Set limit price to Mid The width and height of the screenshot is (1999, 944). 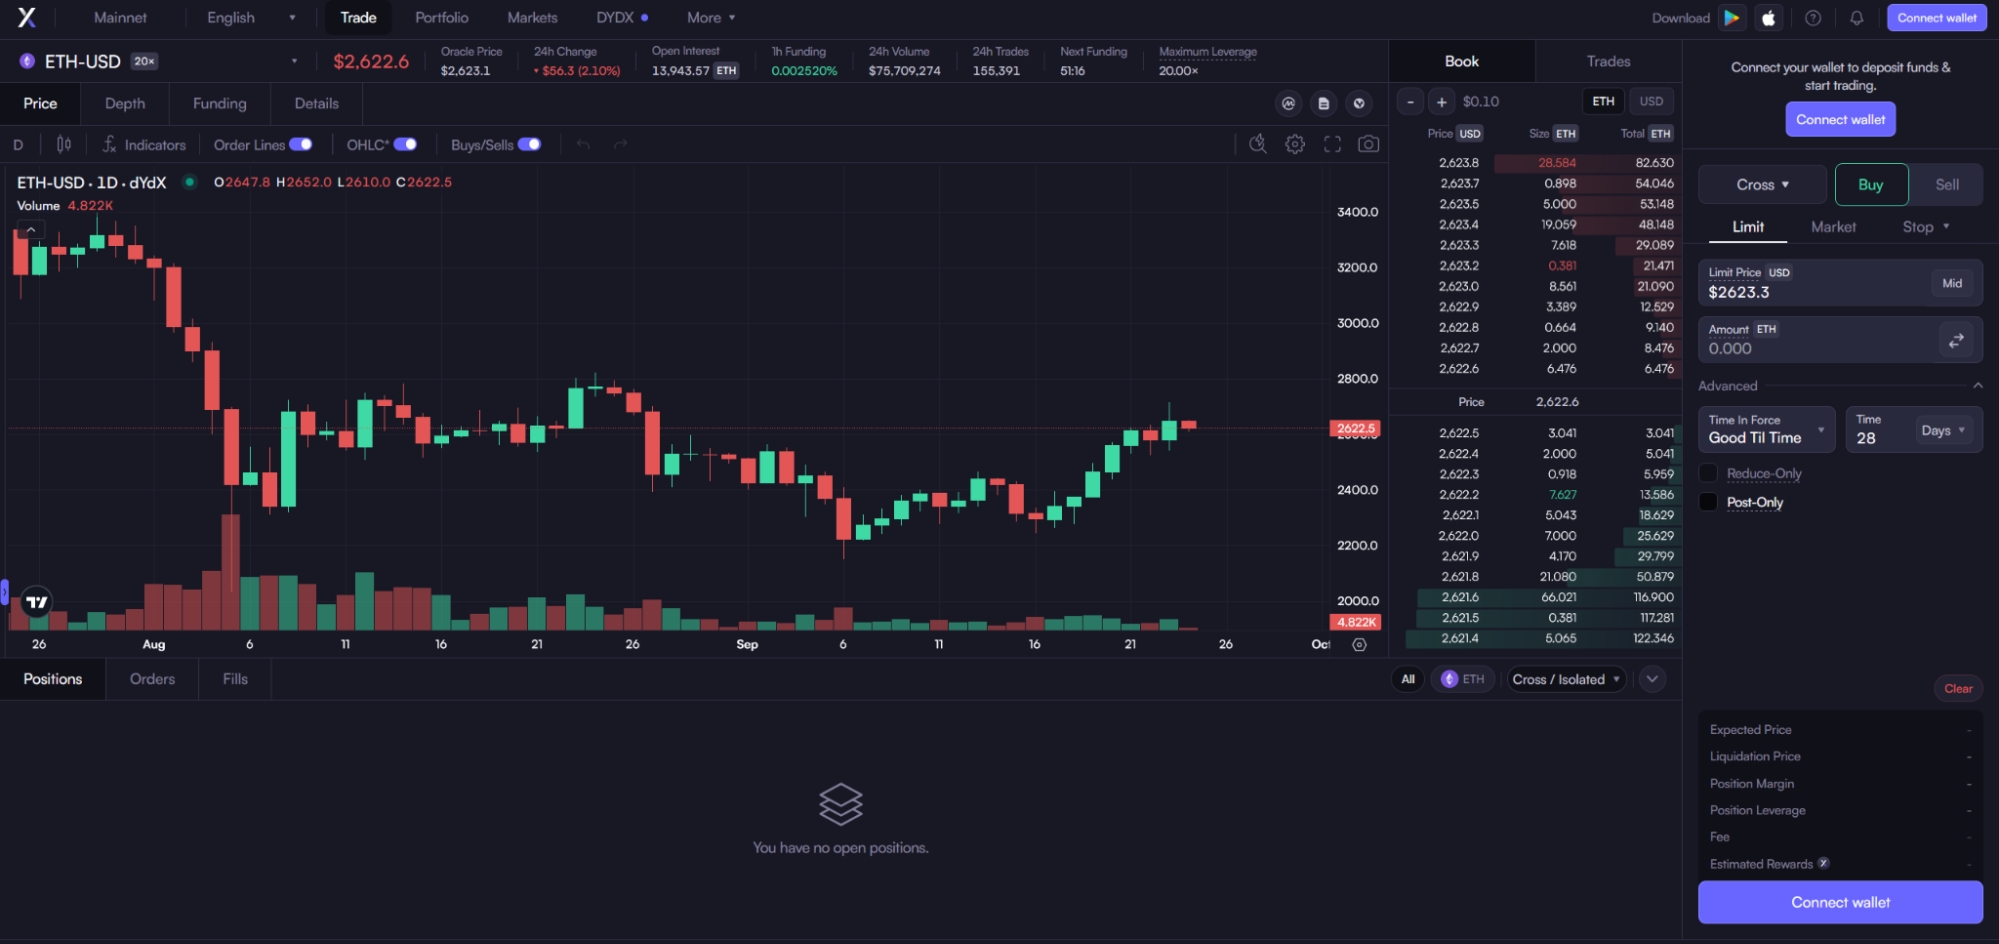tap(1951, 284)
